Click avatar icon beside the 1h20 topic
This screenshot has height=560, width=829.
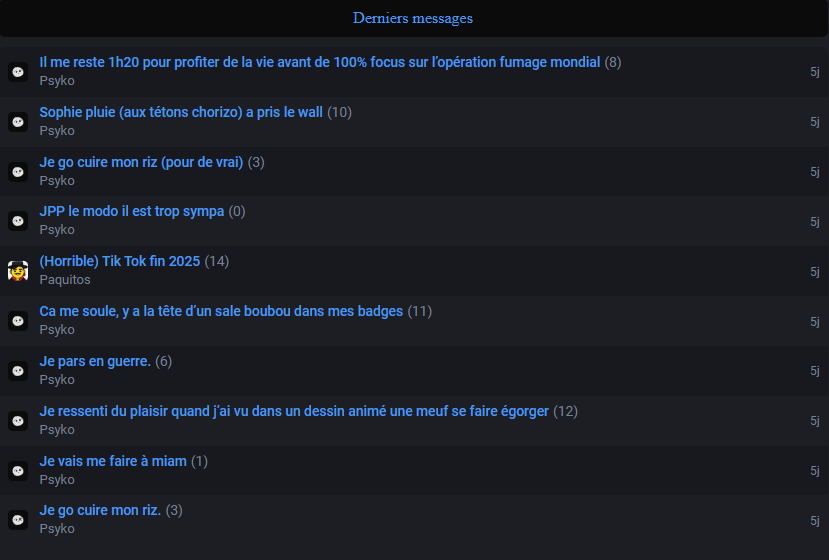pyautogui.click(x=18, y=72)
